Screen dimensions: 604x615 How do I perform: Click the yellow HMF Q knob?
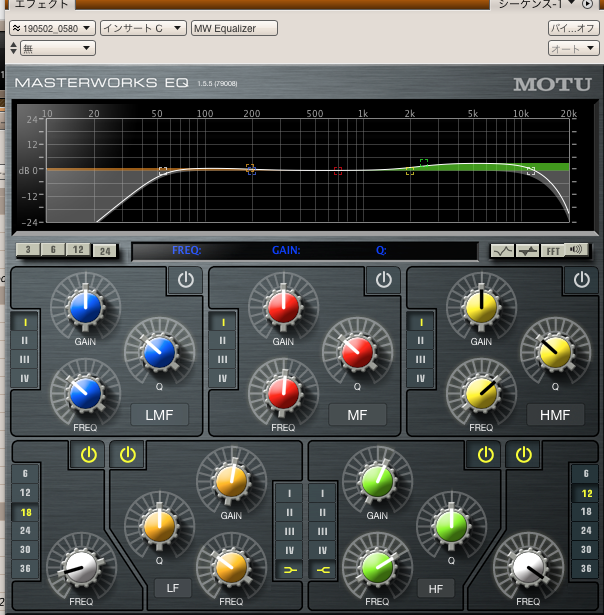pos(555,352)
